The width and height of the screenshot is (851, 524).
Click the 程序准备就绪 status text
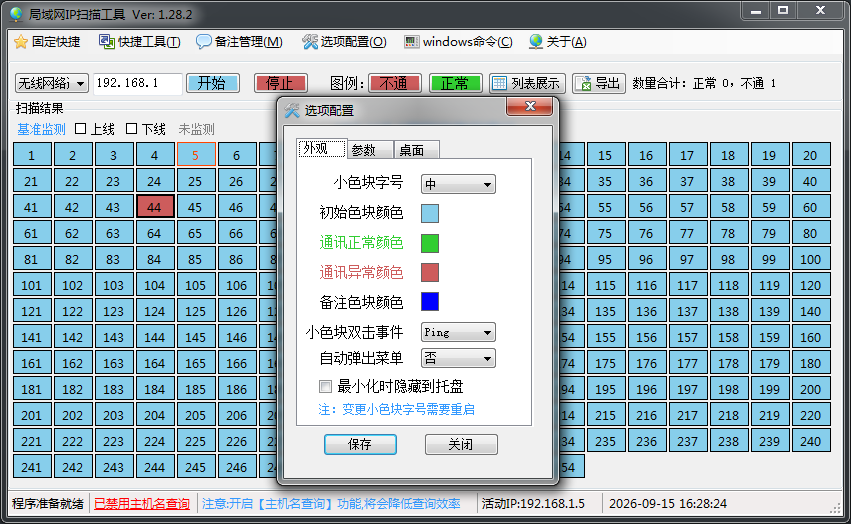[x=48, y=504]
